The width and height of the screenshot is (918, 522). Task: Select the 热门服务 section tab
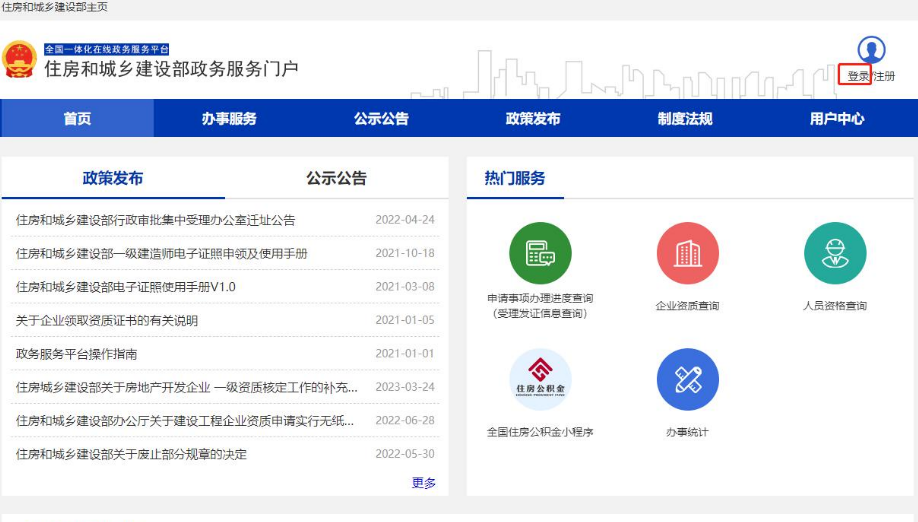[515, 179]
